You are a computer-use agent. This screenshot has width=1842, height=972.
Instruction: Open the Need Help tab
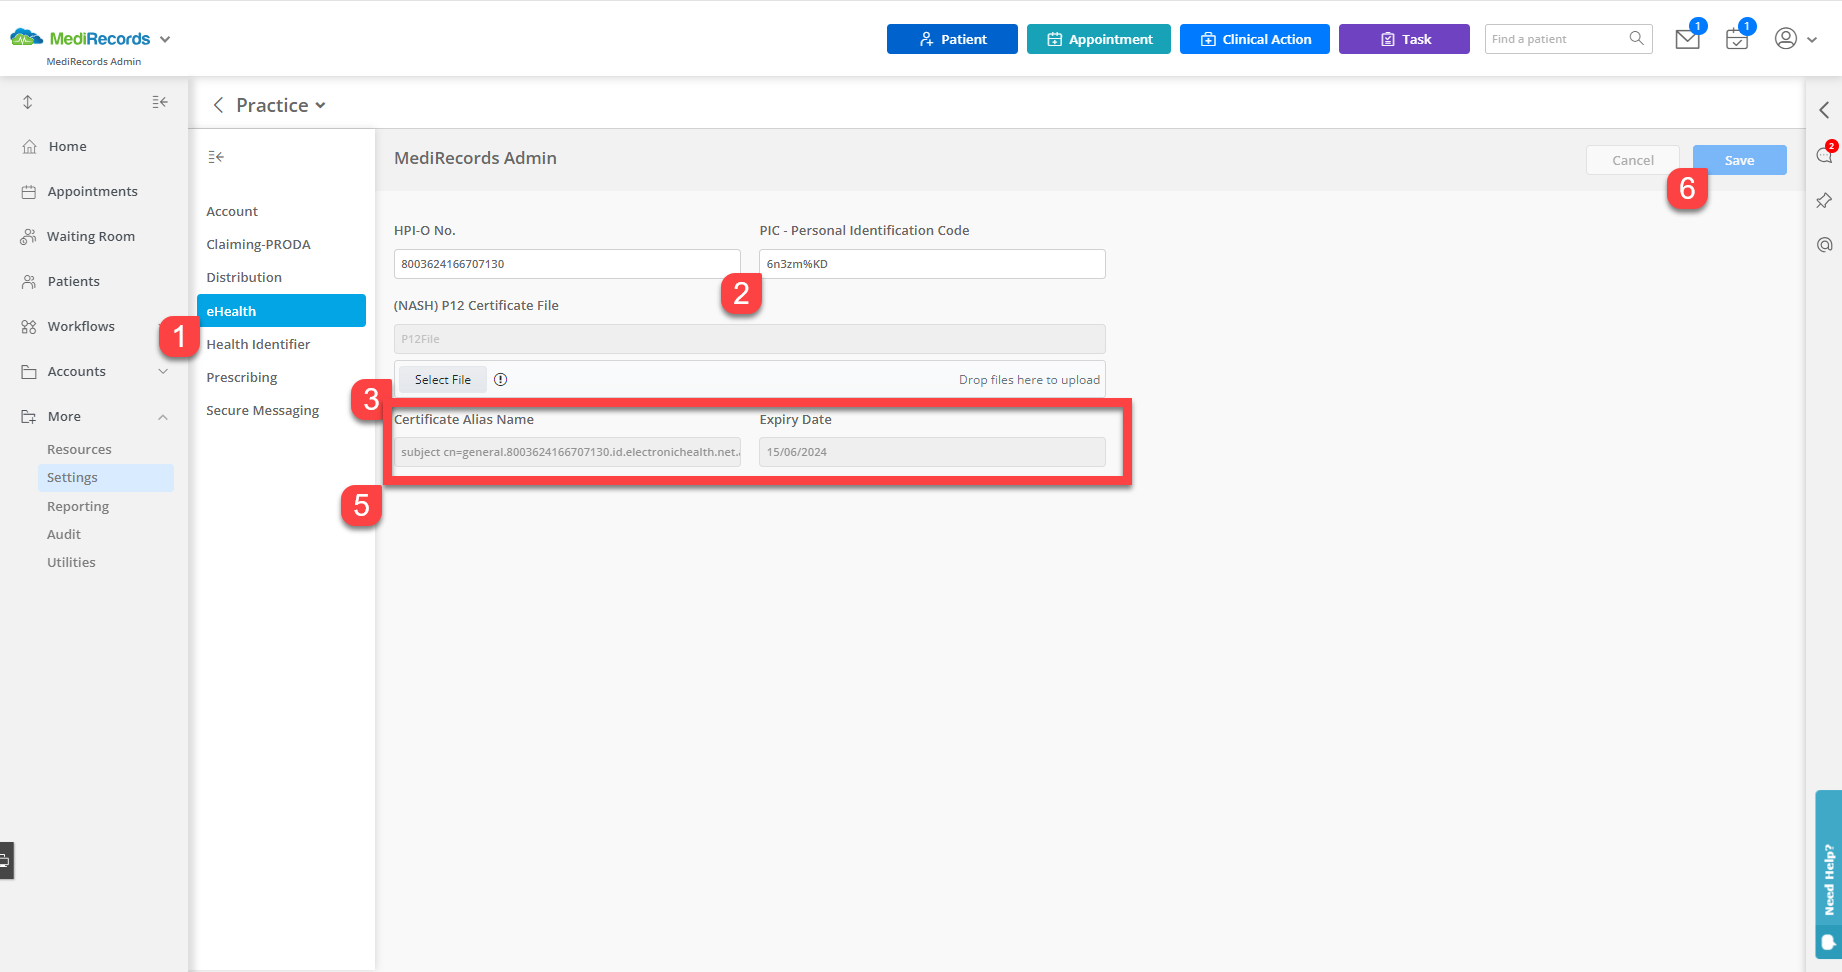pos(1829,875)
